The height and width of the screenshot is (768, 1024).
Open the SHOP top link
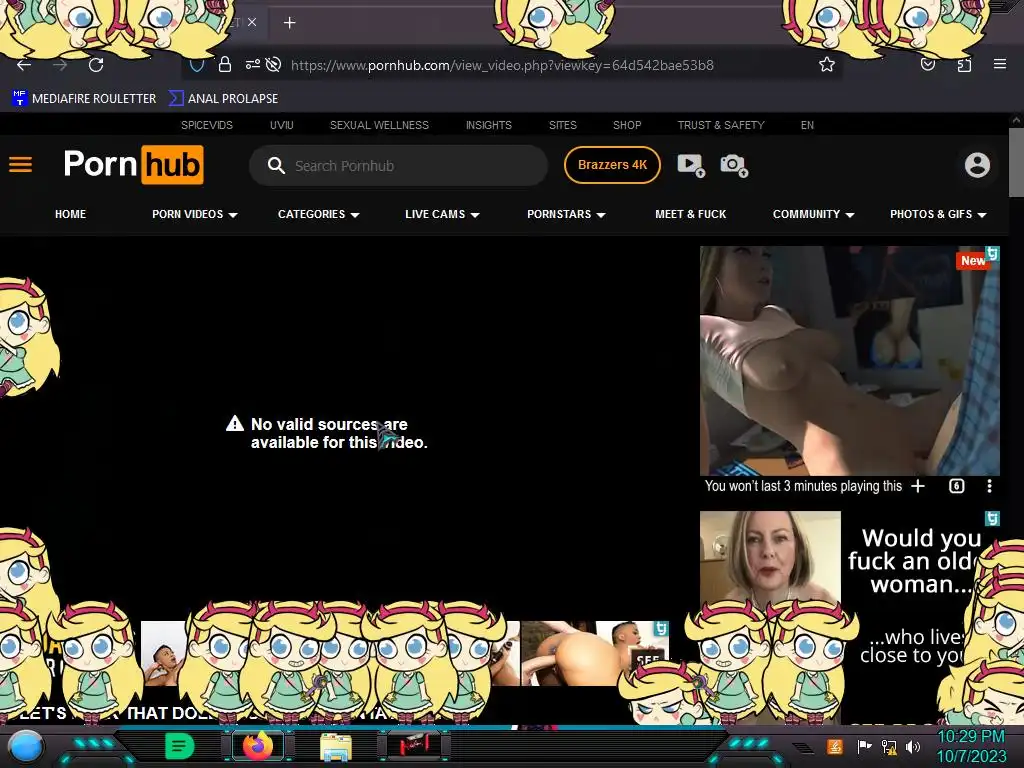pos(627,125)
